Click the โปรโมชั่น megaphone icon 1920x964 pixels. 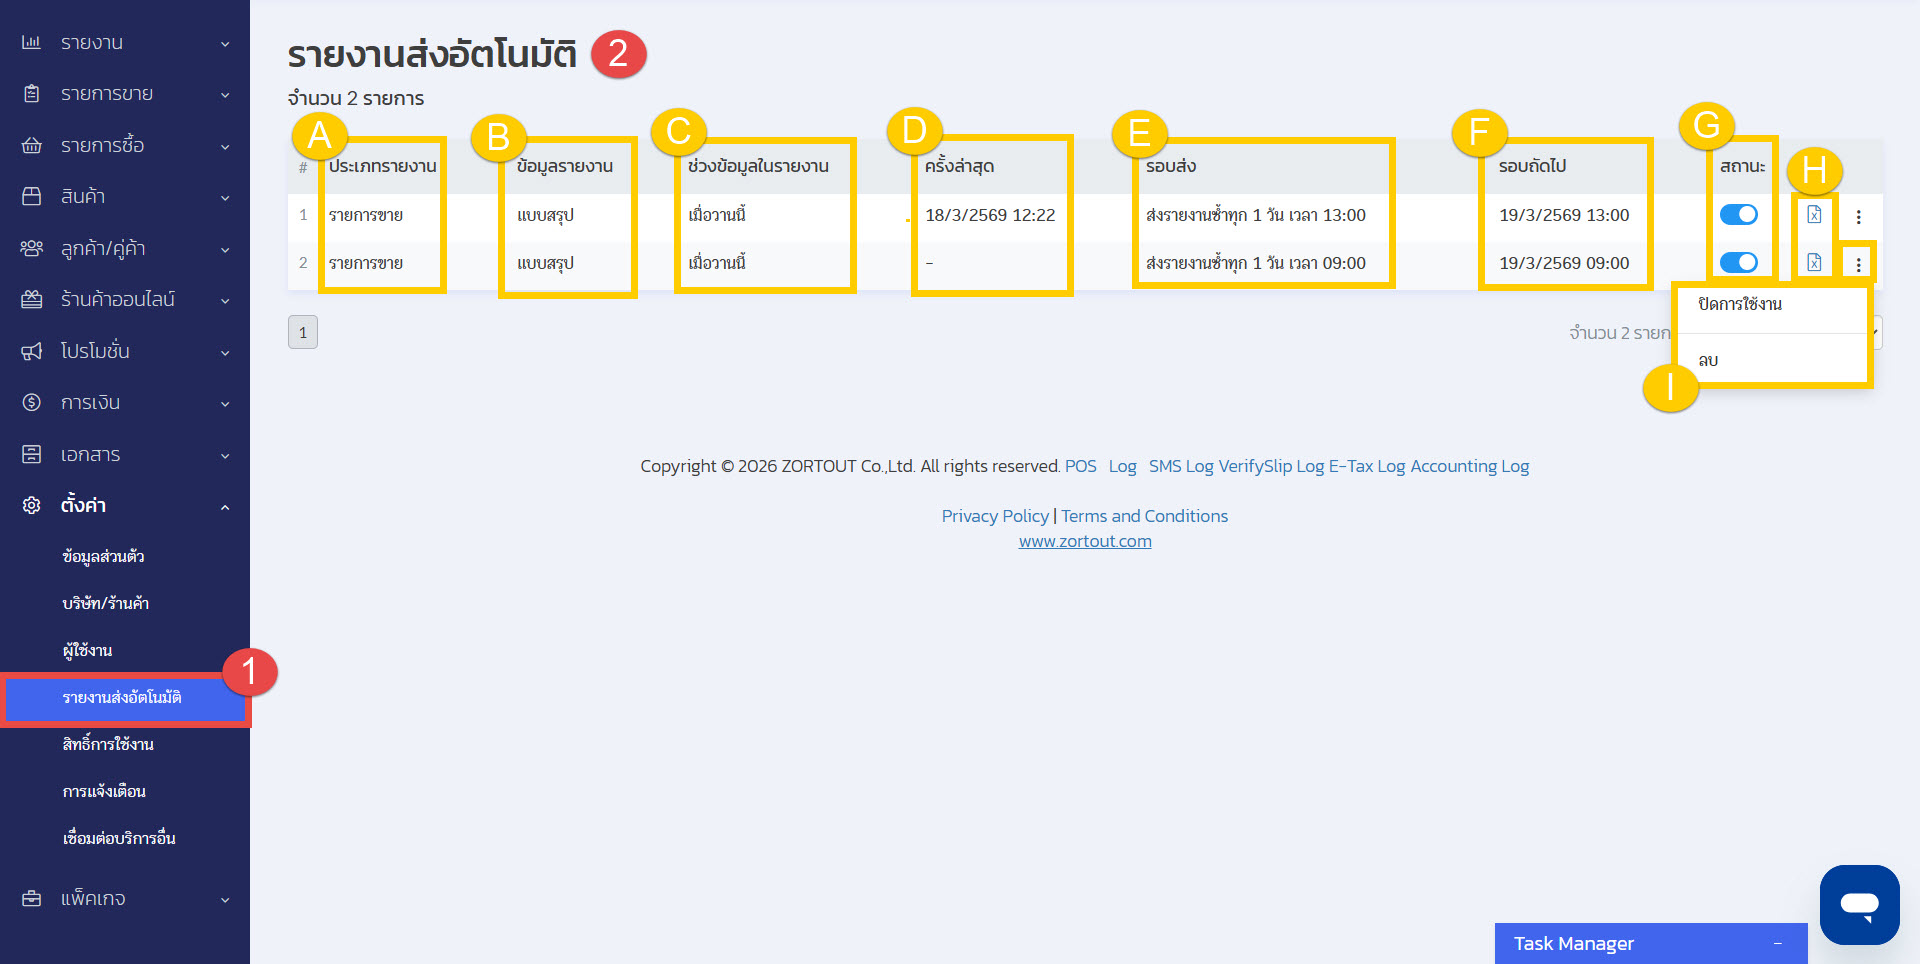[x=32, y=351]
